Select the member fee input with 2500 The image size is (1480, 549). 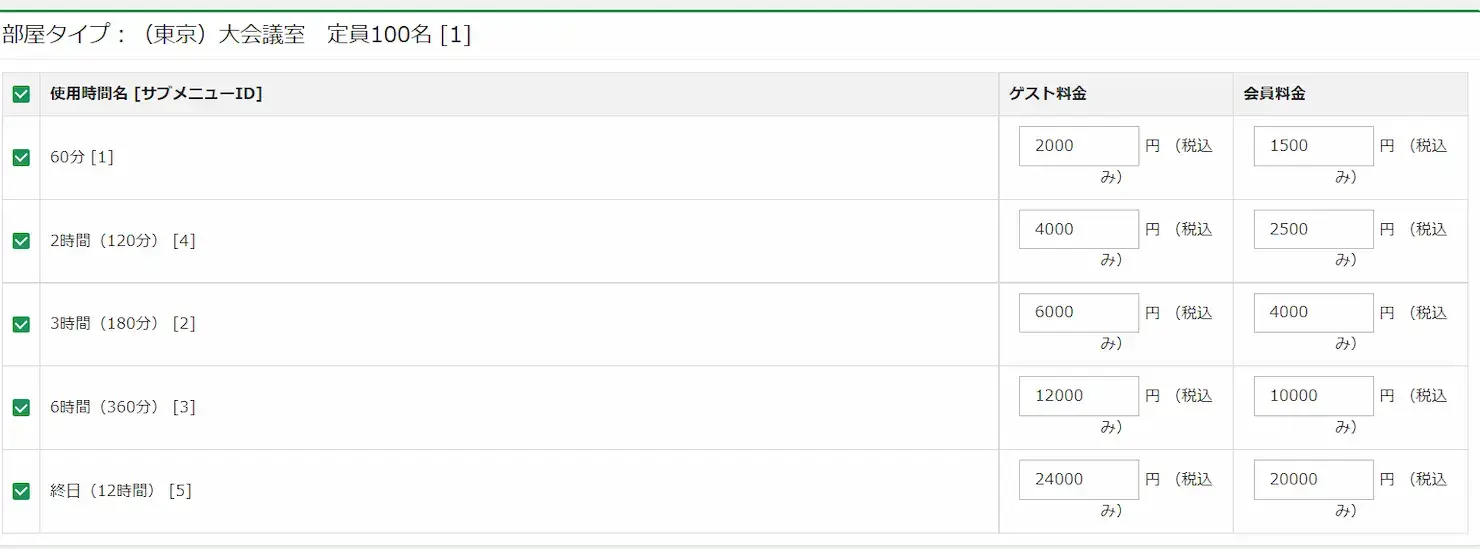1314,229
